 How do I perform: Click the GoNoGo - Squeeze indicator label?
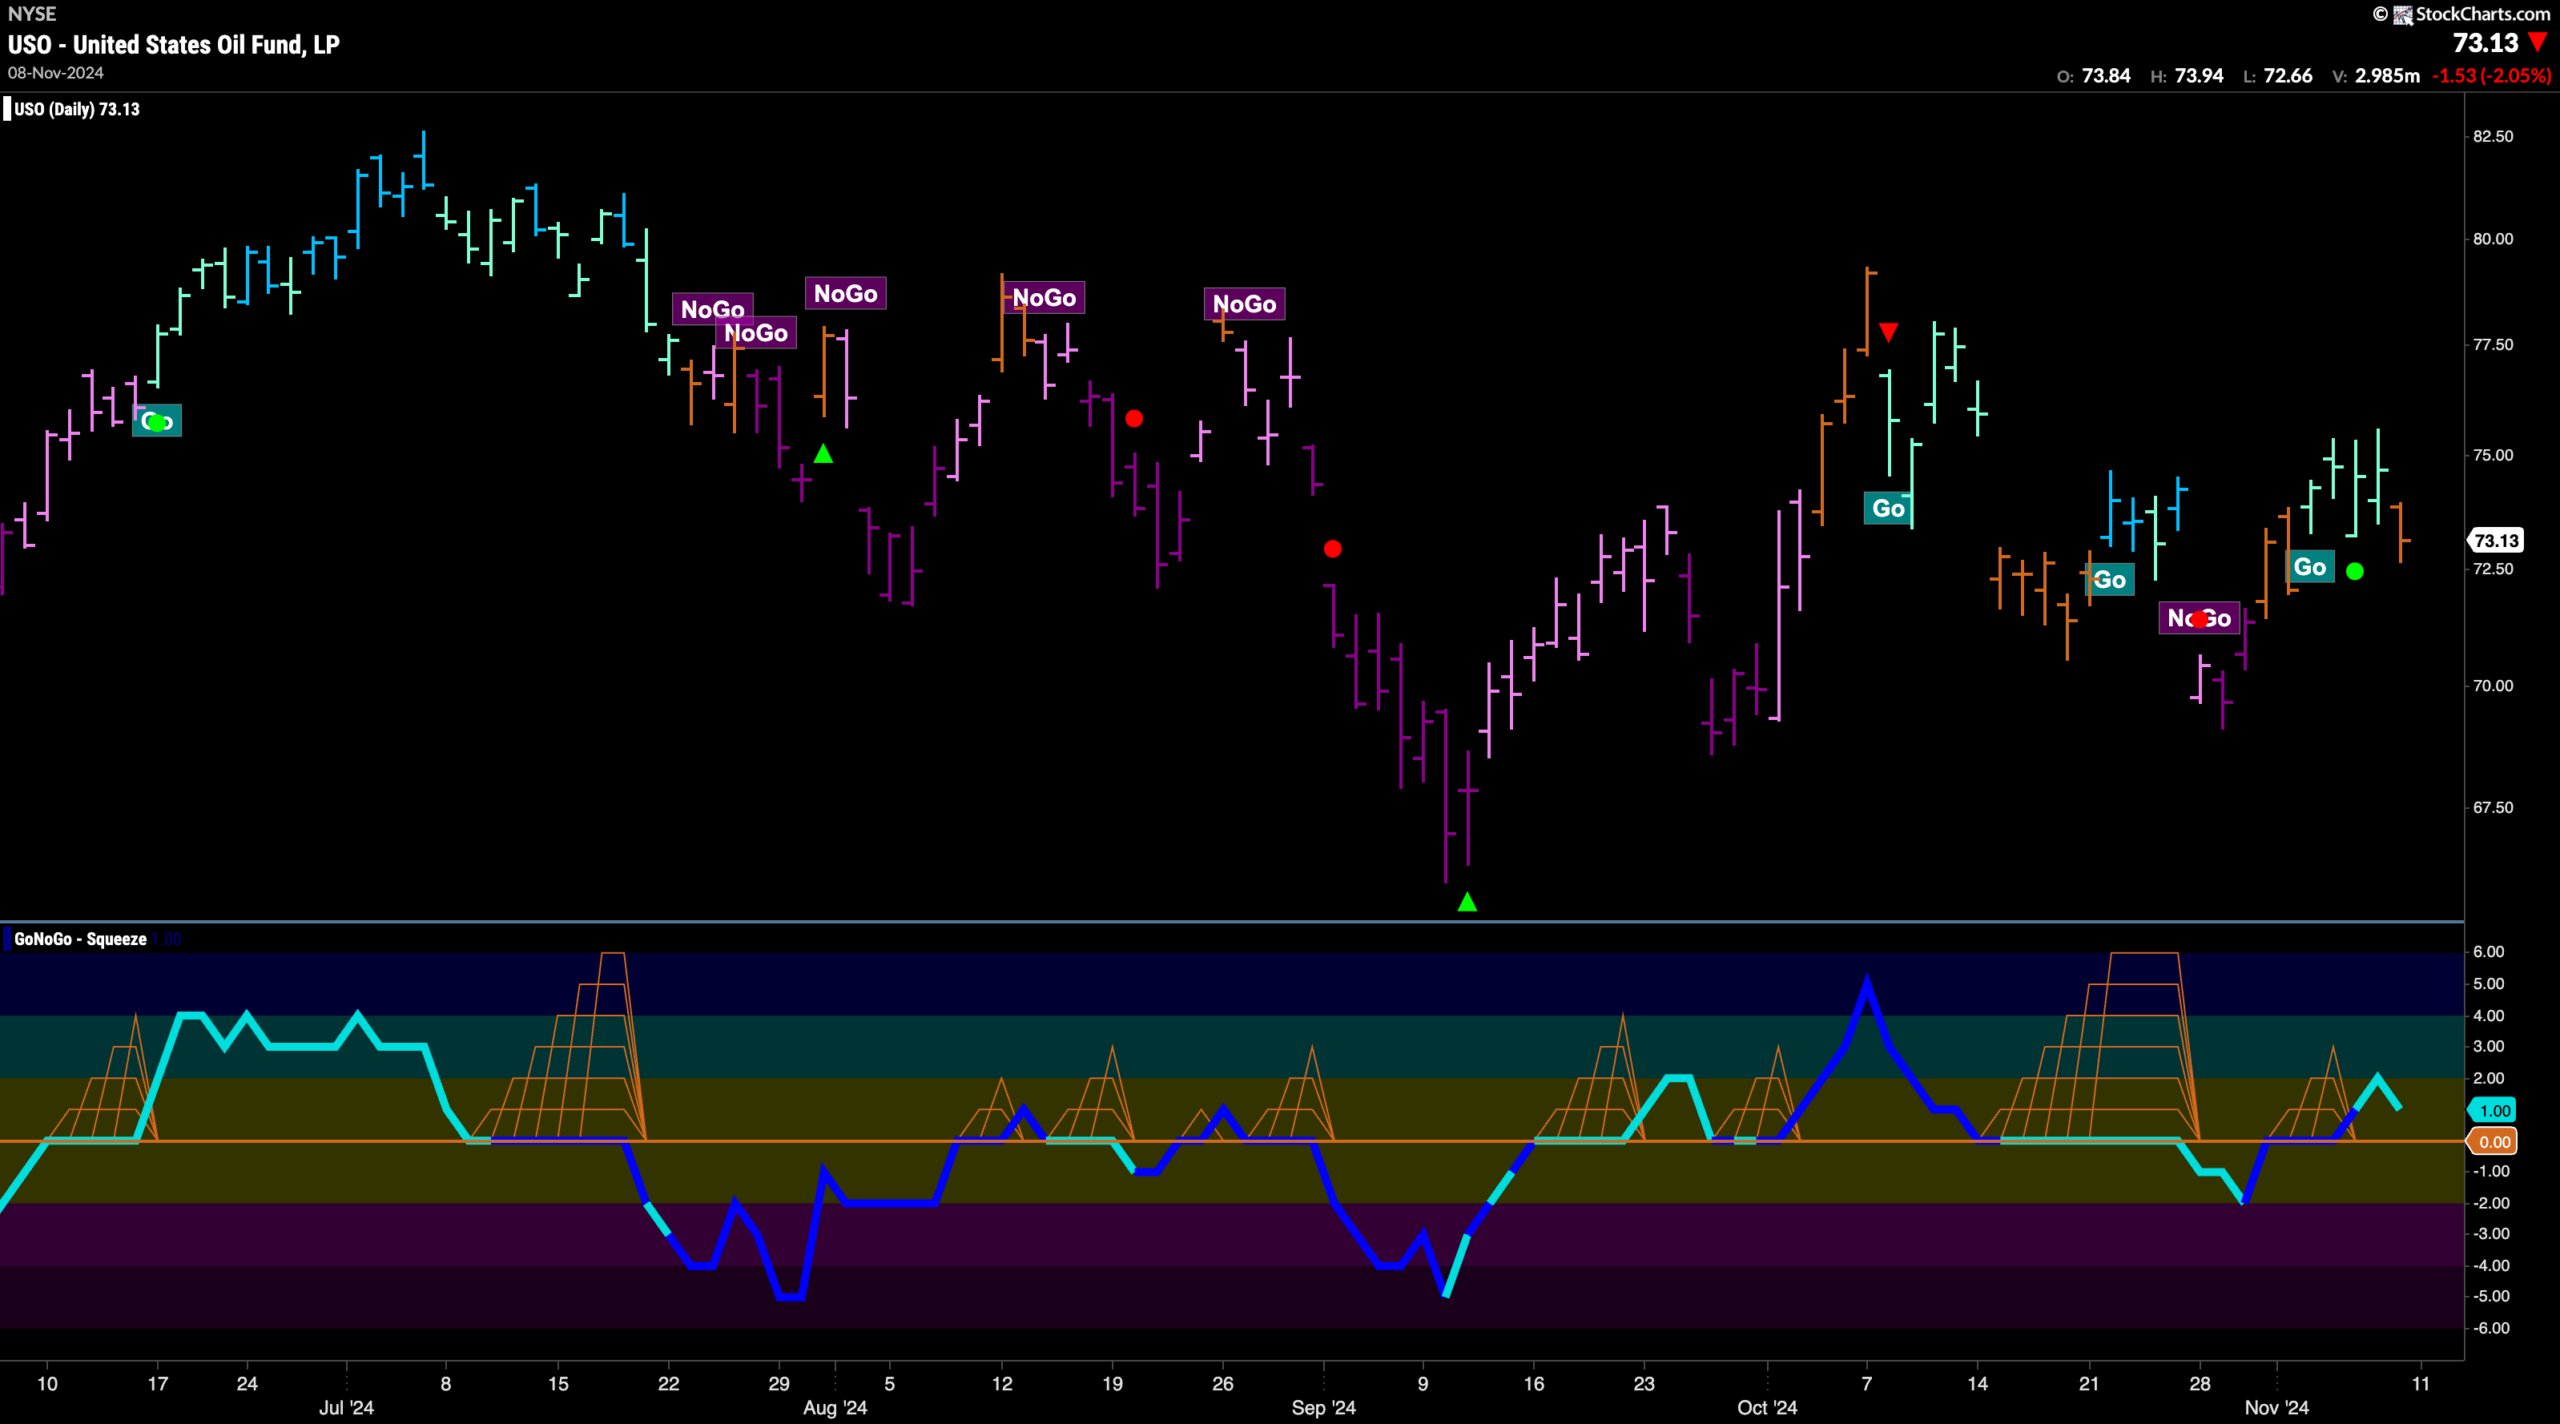80,939
